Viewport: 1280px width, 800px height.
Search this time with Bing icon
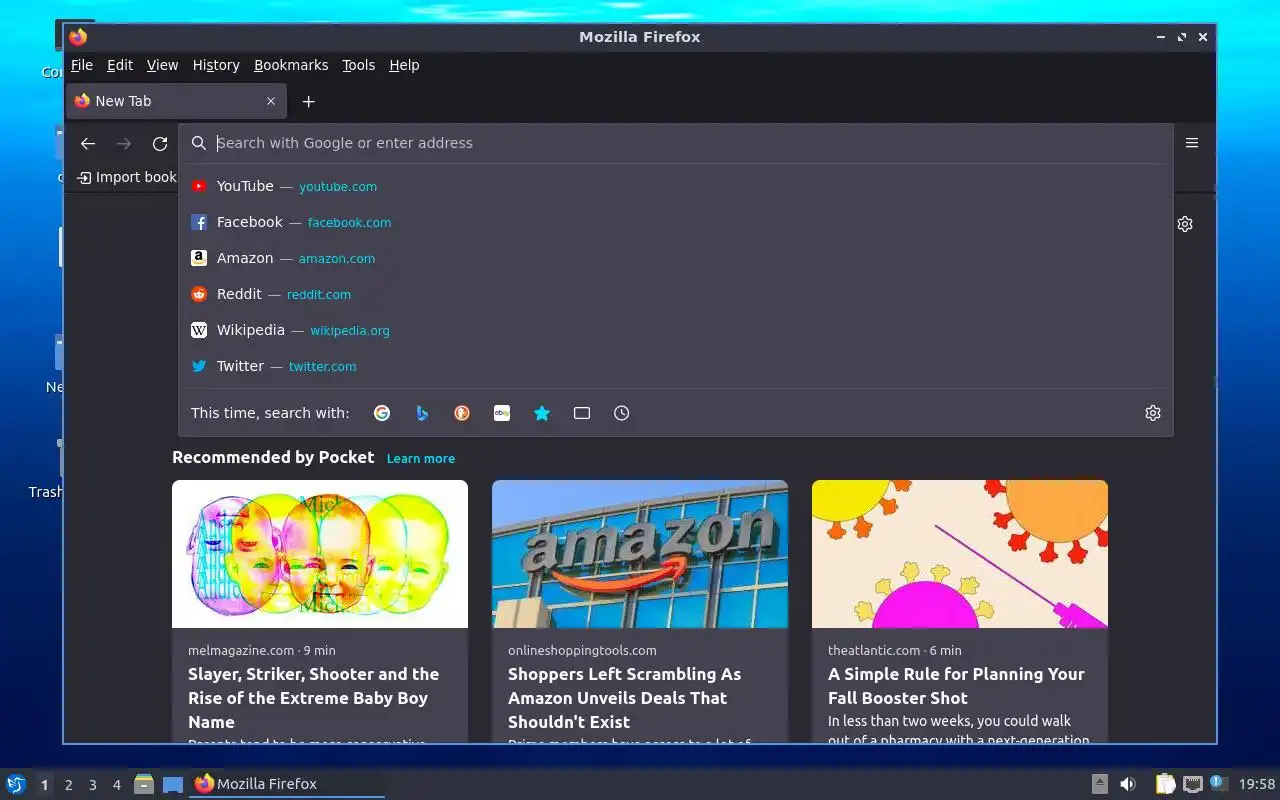click(422, 413)
